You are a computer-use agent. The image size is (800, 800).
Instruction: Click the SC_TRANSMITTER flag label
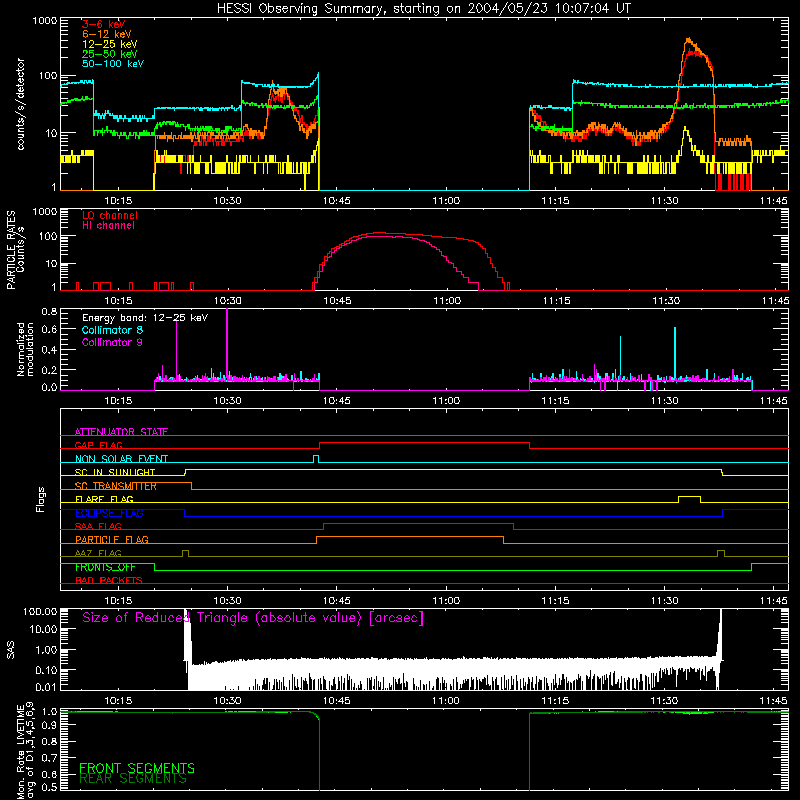(116, 486)
